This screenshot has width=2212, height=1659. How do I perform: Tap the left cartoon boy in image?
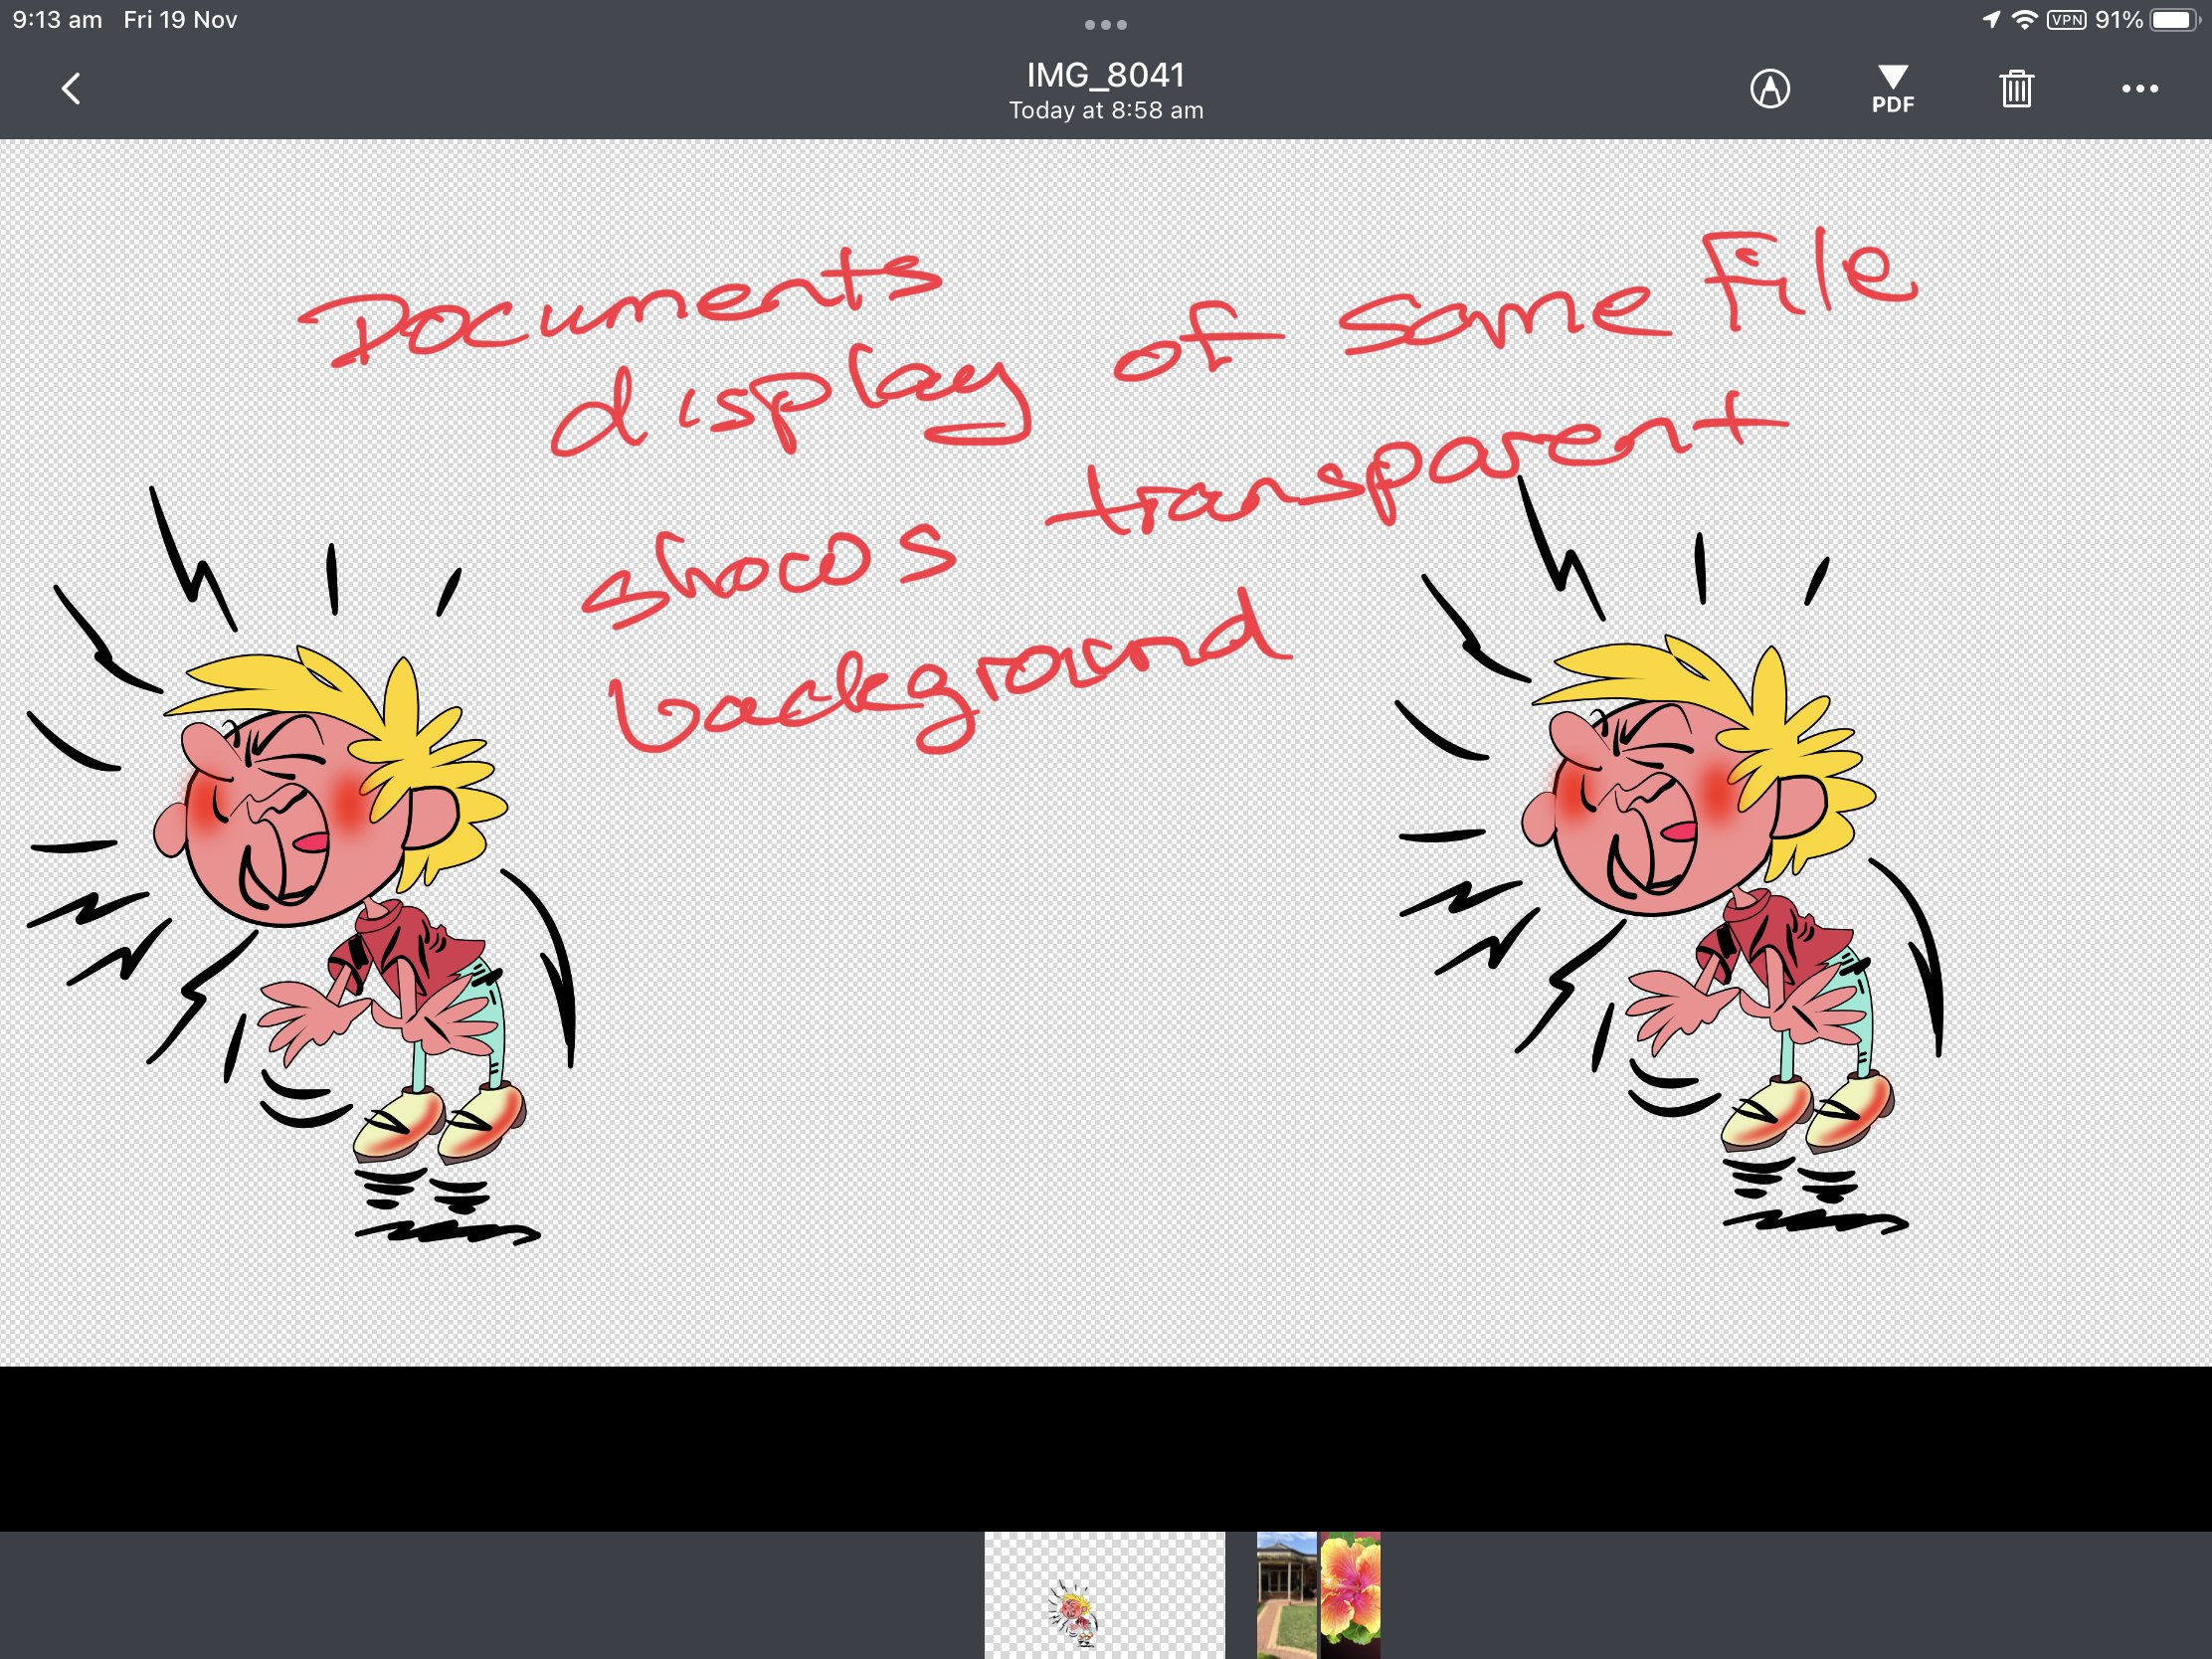click(x=300, y=865)
